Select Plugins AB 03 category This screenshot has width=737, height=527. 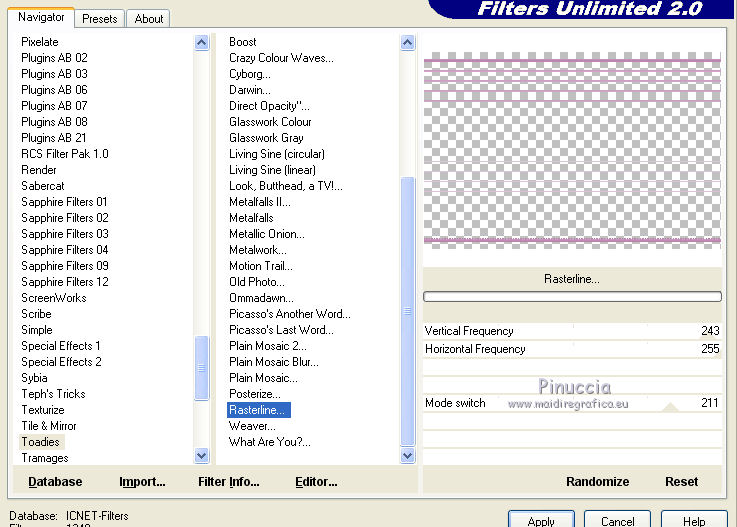[54, 74]
